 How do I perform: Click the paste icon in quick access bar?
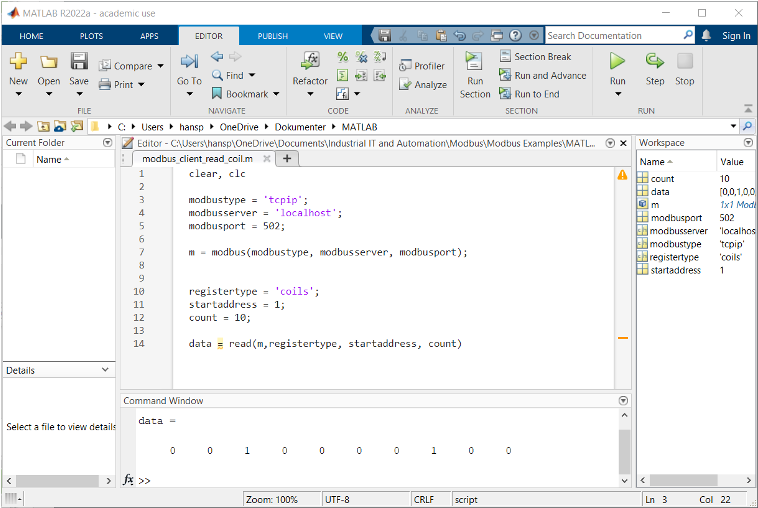(x=441, y=35)
